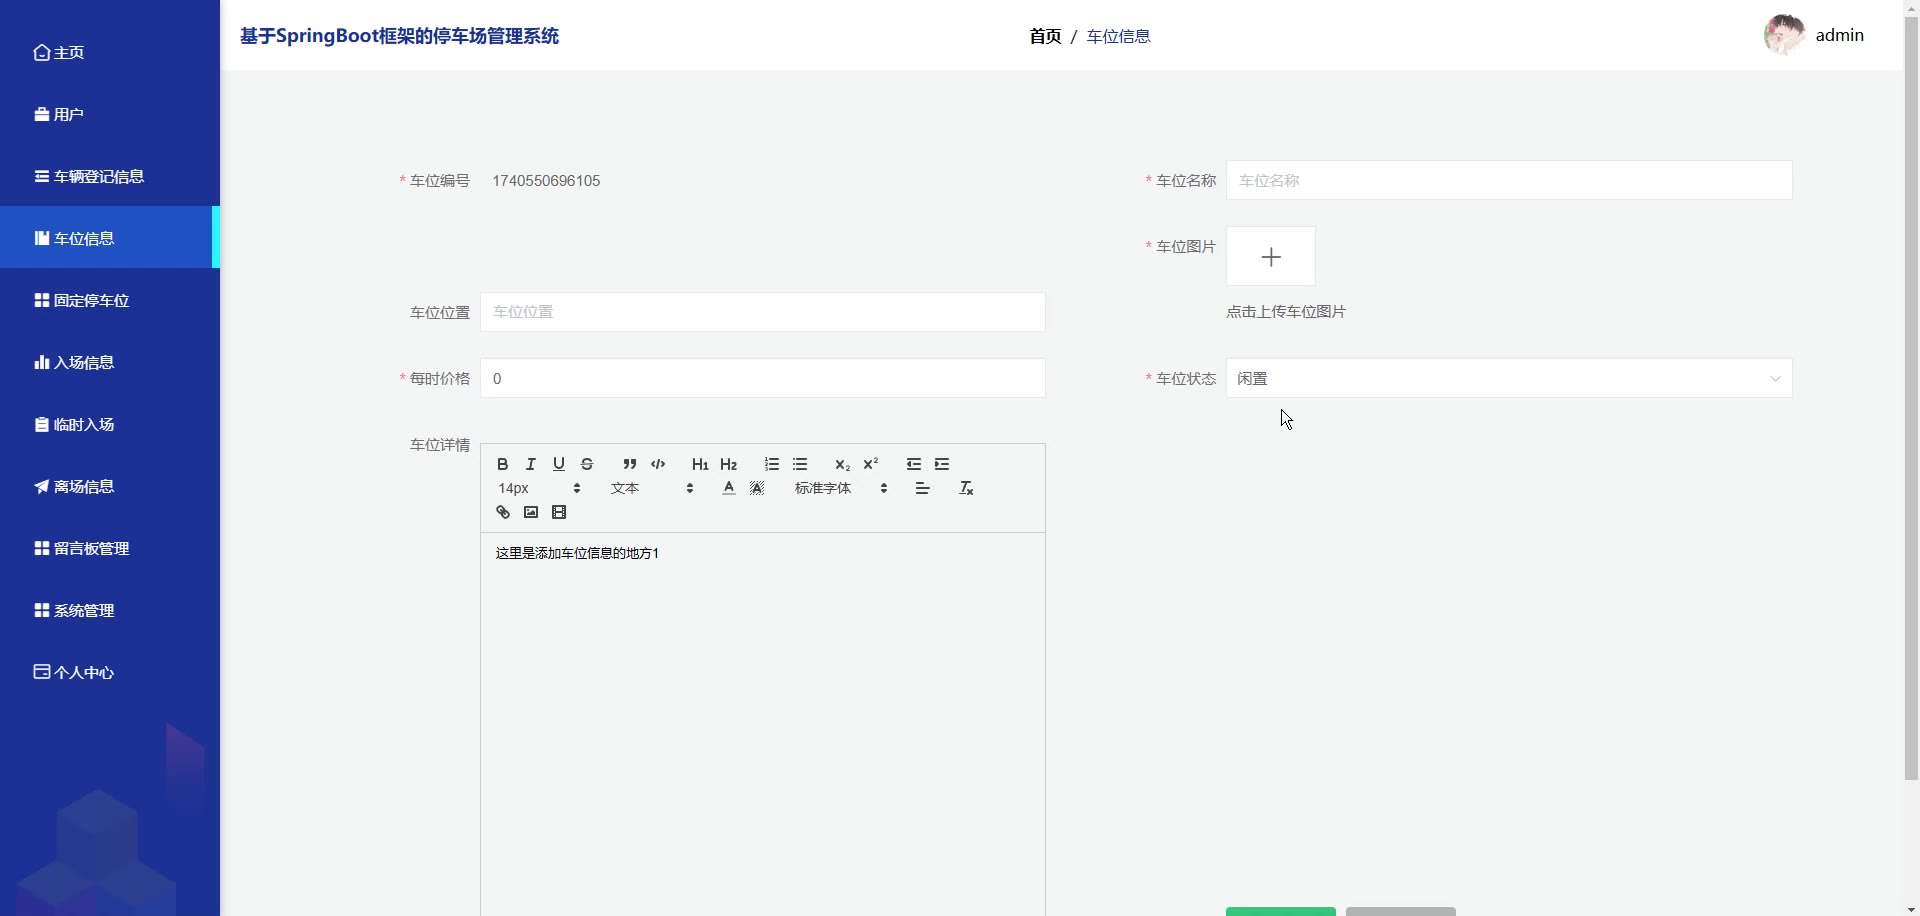Toggle strikethrough text formatting

tap(587, 464)
